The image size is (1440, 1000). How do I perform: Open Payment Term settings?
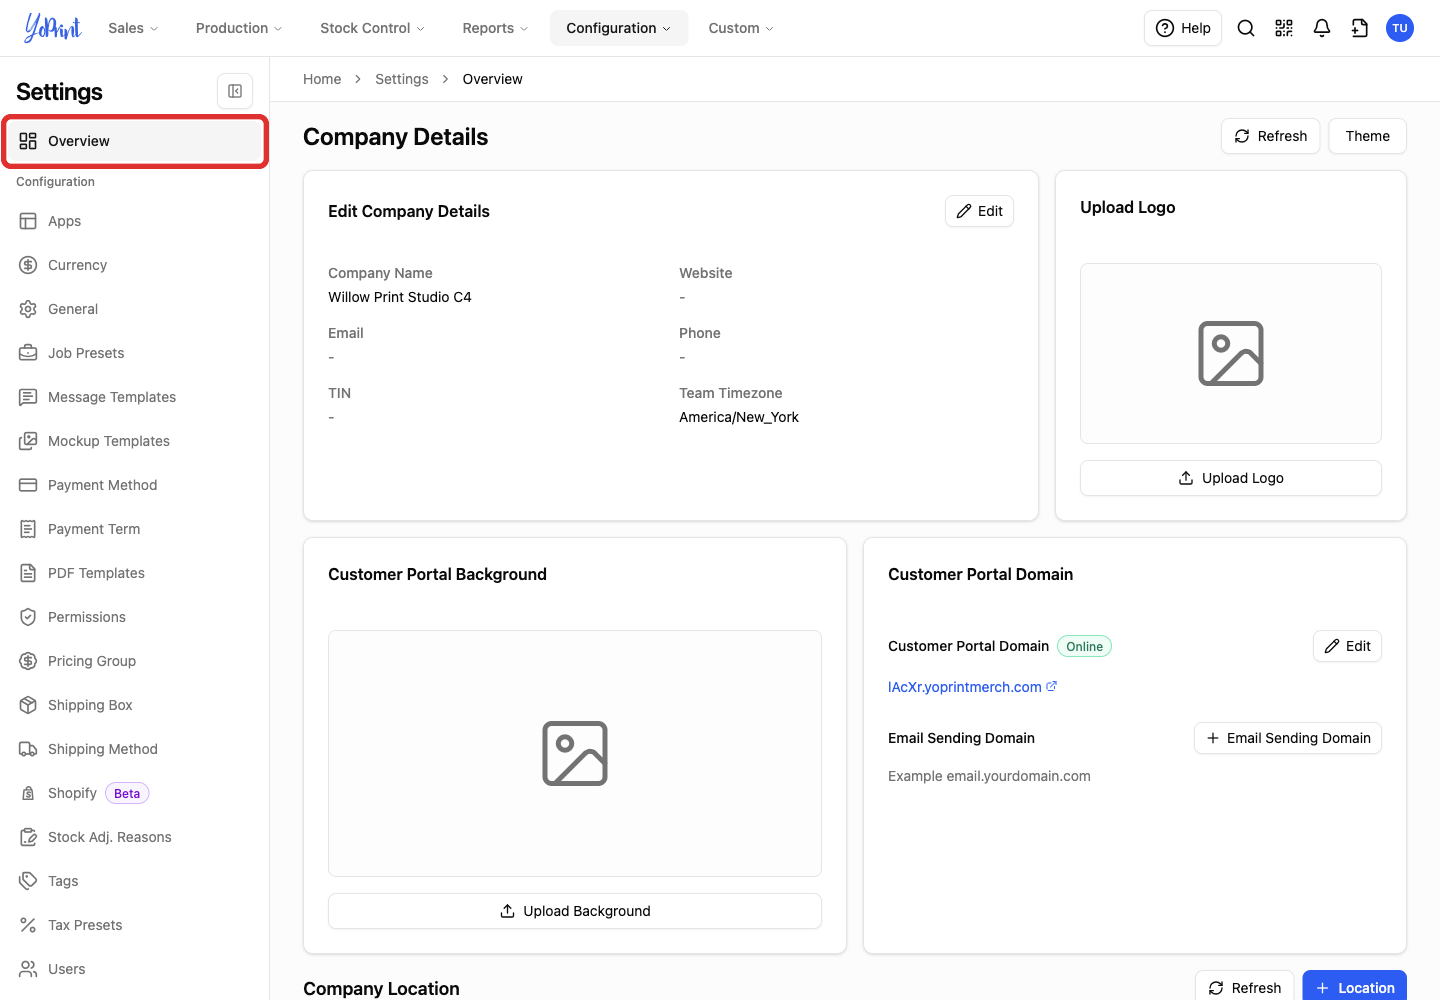pos(134,529)
